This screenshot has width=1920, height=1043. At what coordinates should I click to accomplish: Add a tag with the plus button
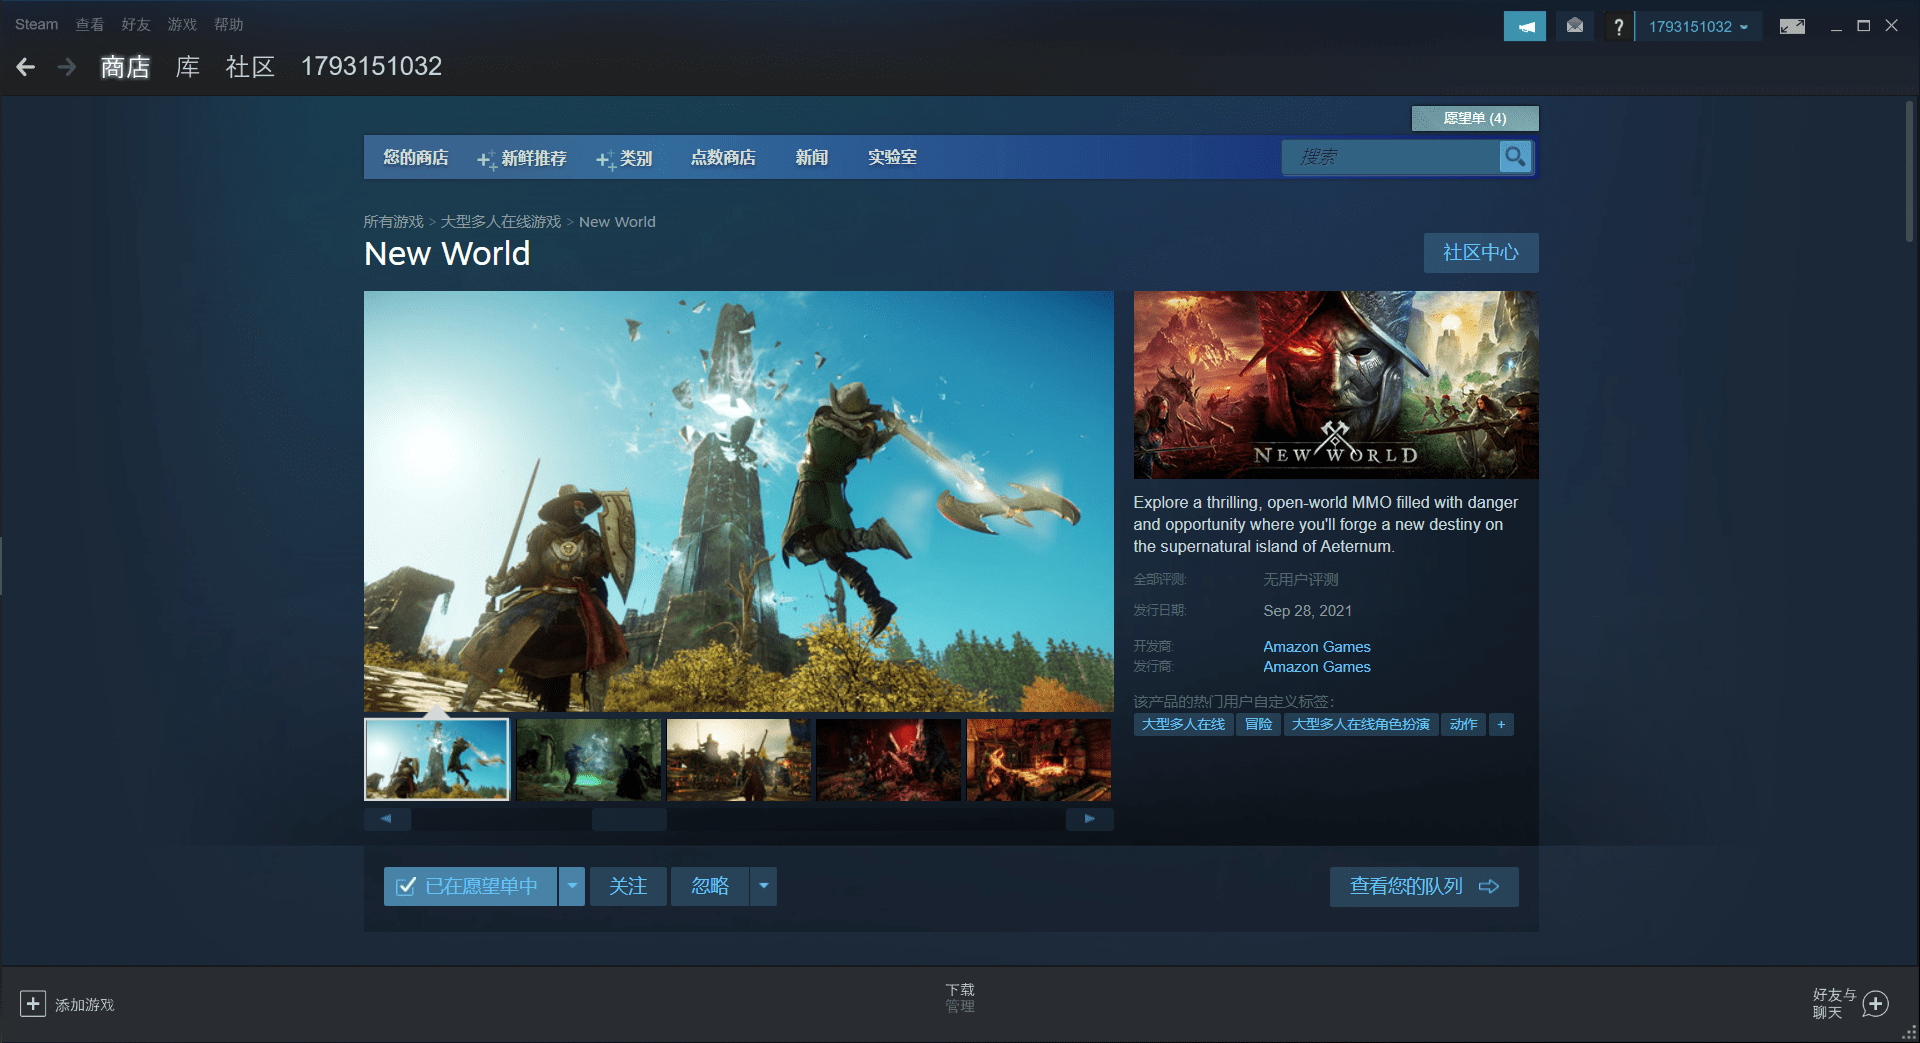1501,724
